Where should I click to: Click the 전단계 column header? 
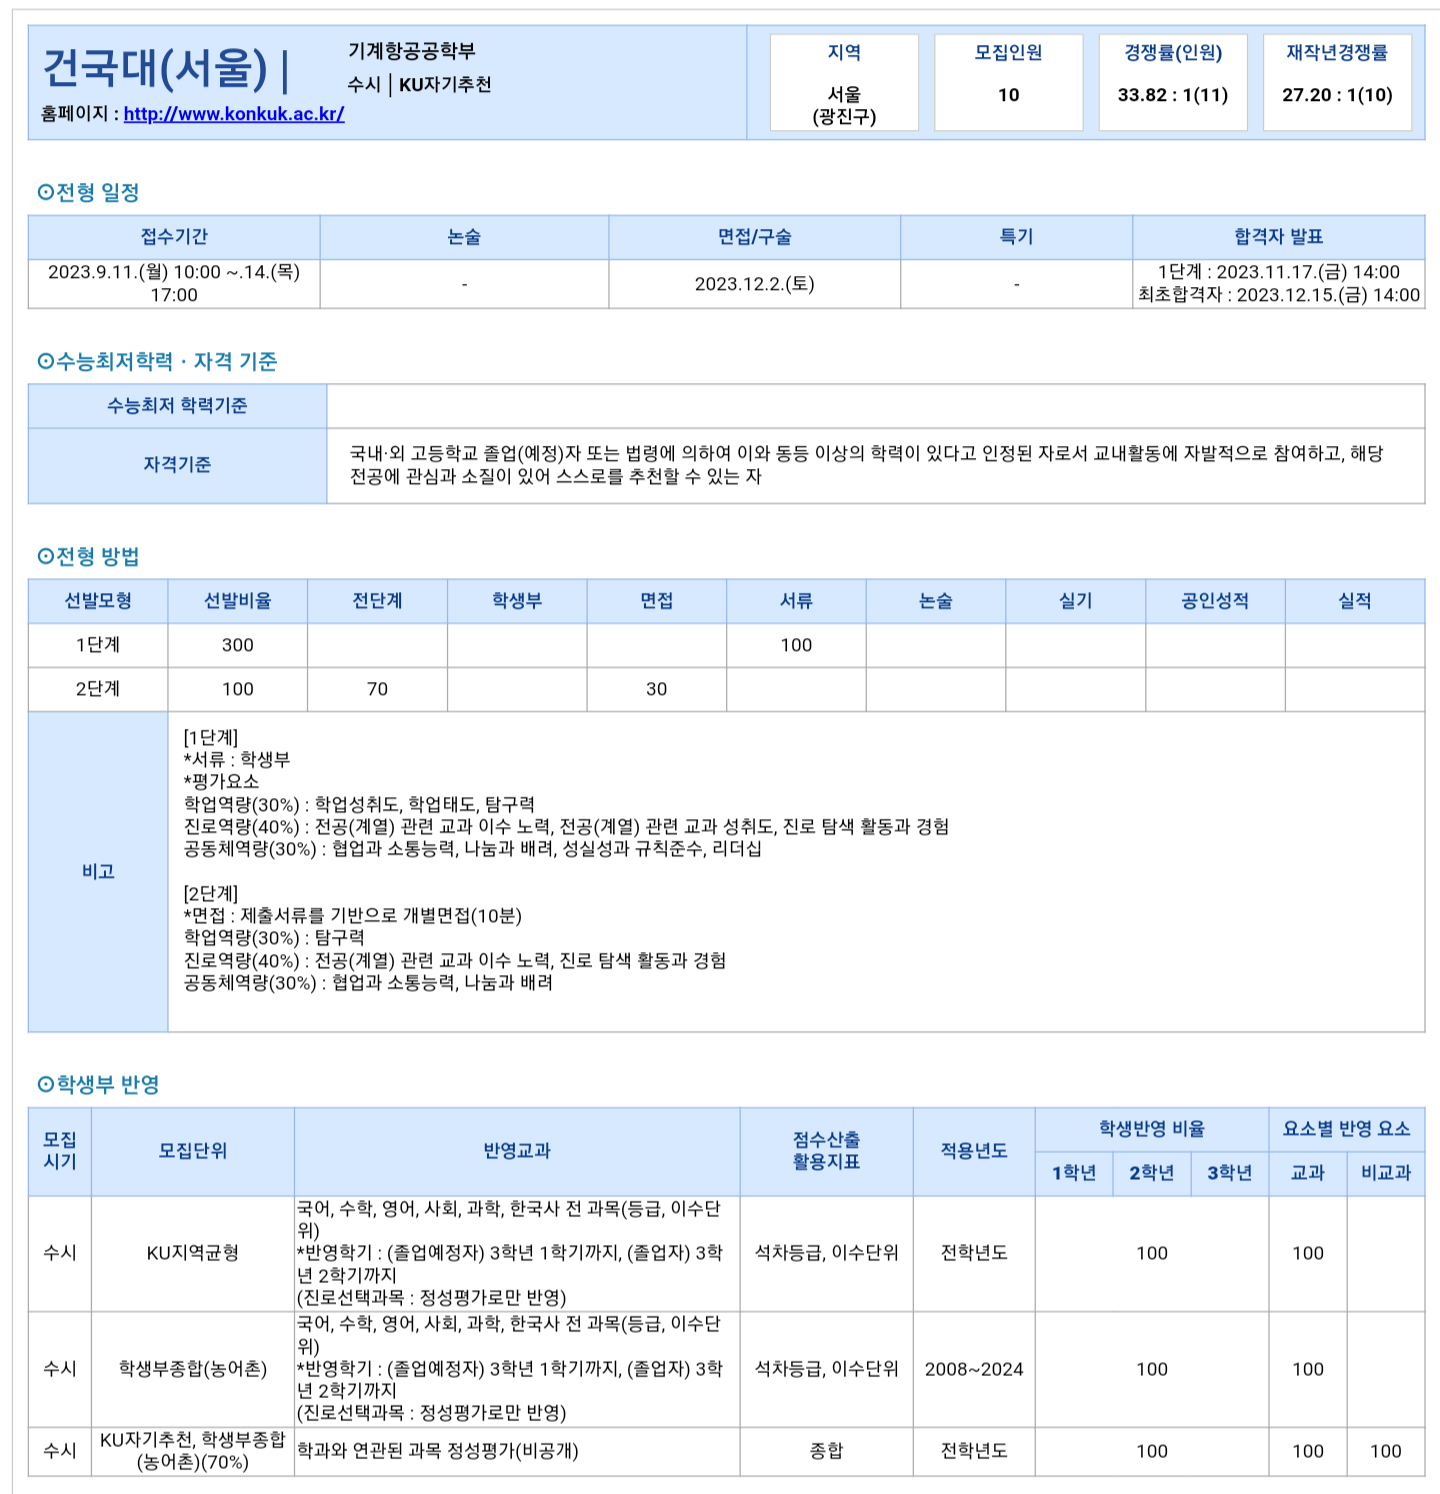tap(377, 601)
